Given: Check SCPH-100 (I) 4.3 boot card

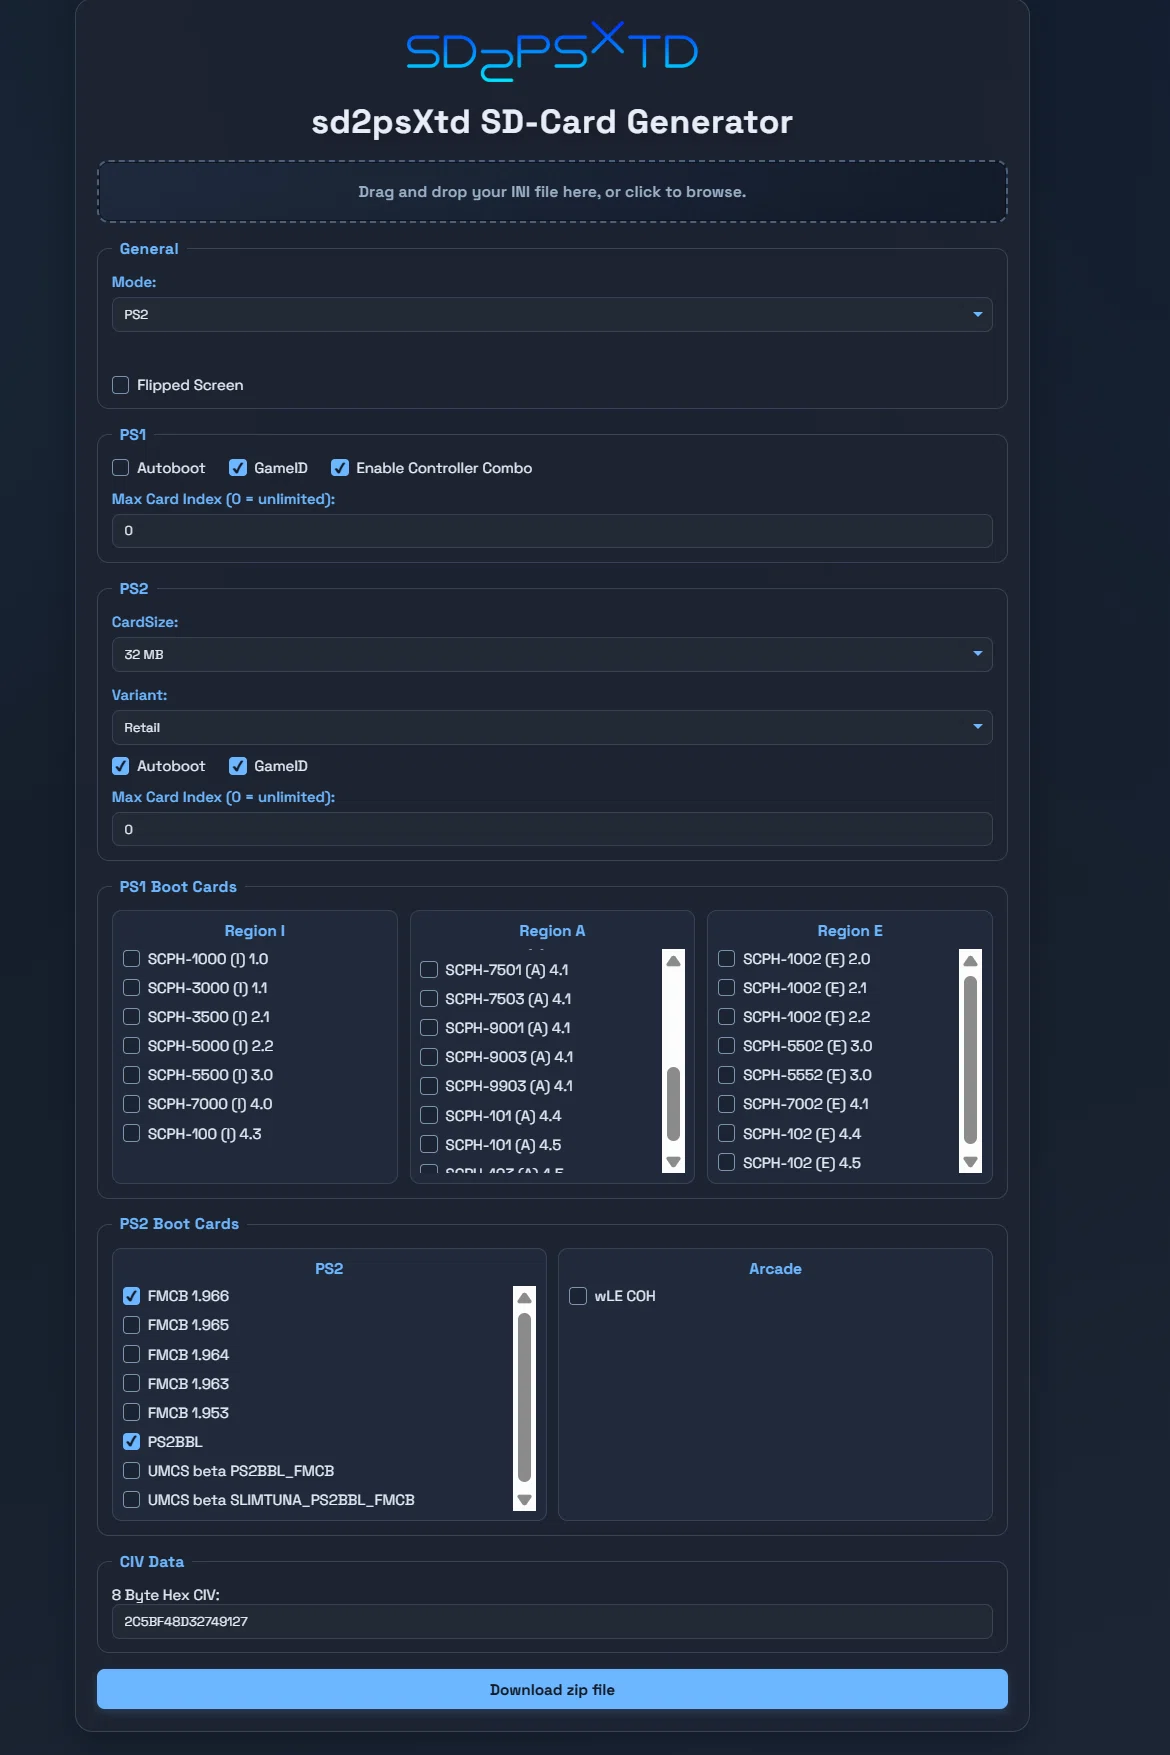Looking at the screenshot, I should [131, 1133].
